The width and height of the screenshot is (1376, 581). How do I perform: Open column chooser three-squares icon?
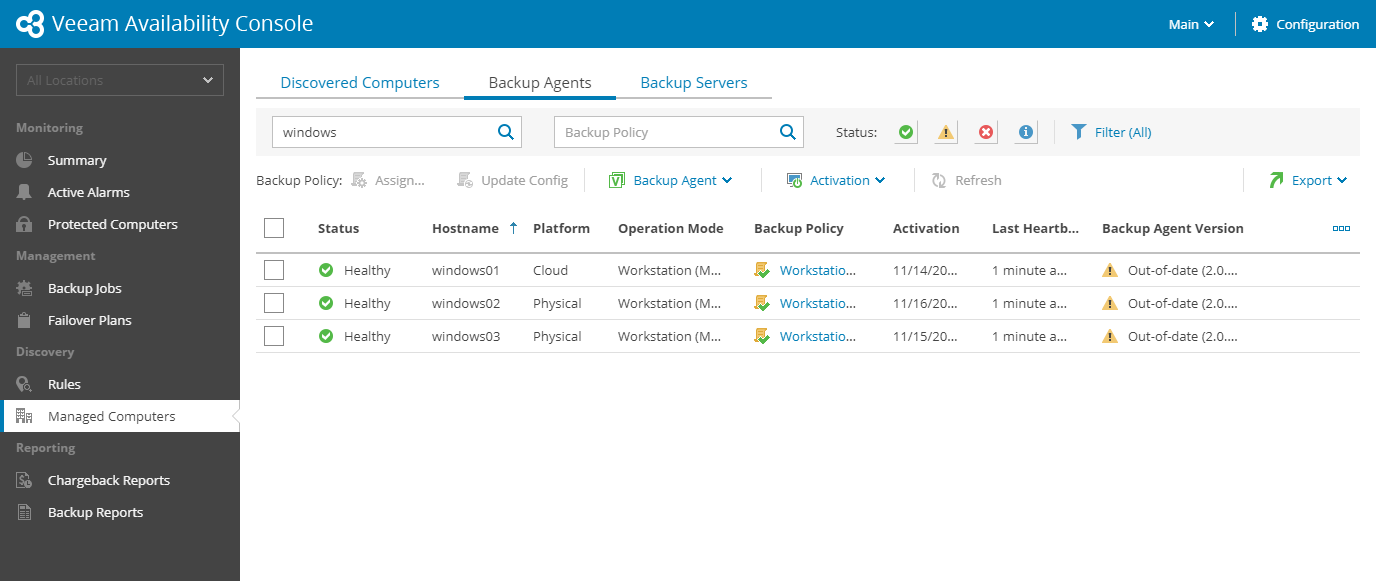click(1341, 228)
